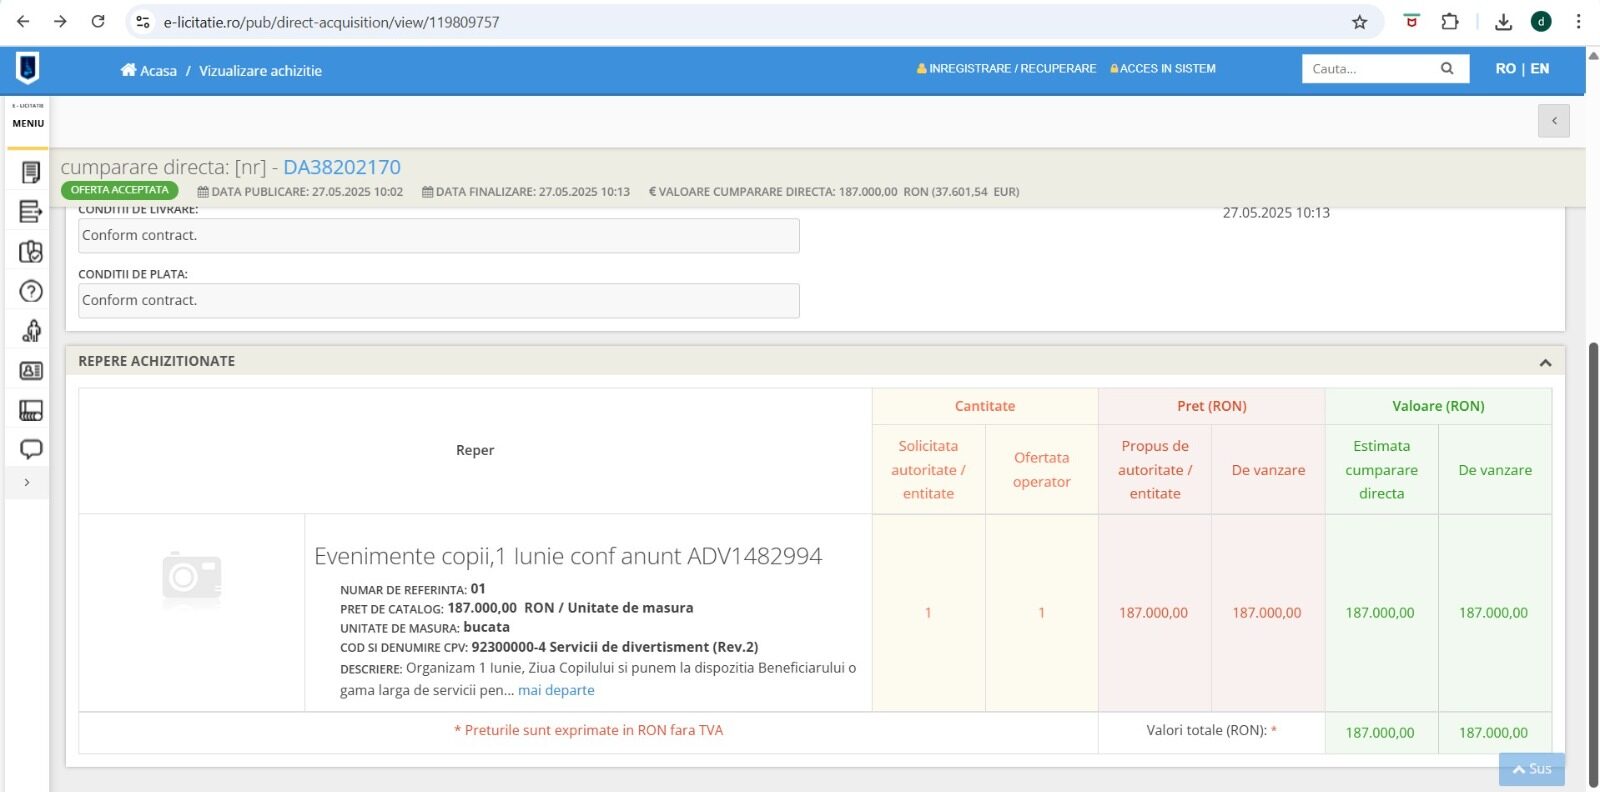Open the document page icon in sidebar
The image size is (1600, 792).
click(31, 173)
